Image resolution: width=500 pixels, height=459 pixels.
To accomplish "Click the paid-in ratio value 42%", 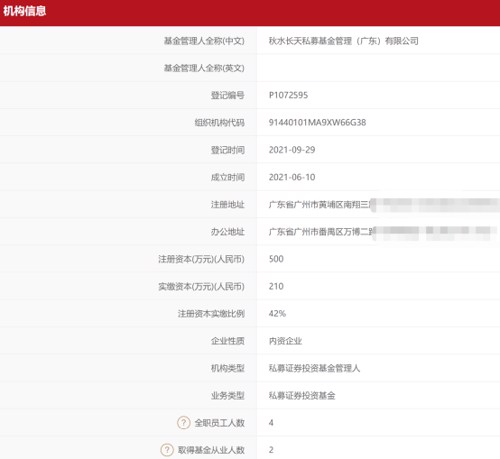I will 277,314.
